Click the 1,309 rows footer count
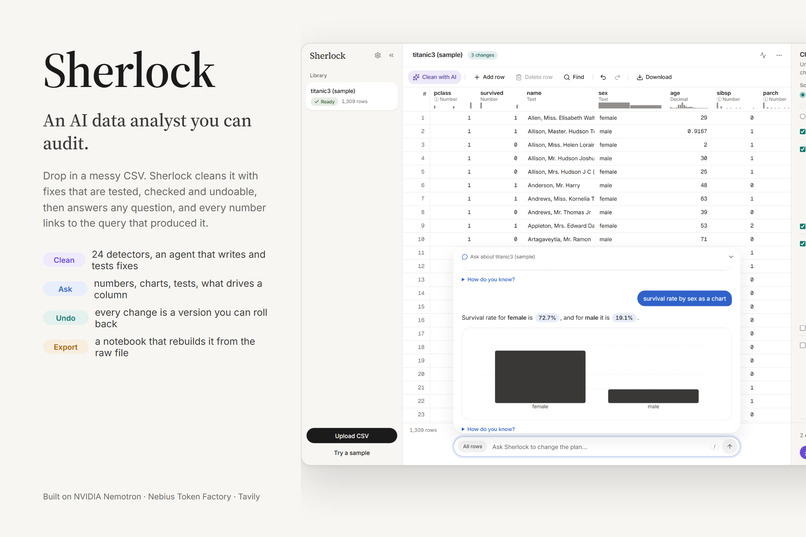 [423, 430]
